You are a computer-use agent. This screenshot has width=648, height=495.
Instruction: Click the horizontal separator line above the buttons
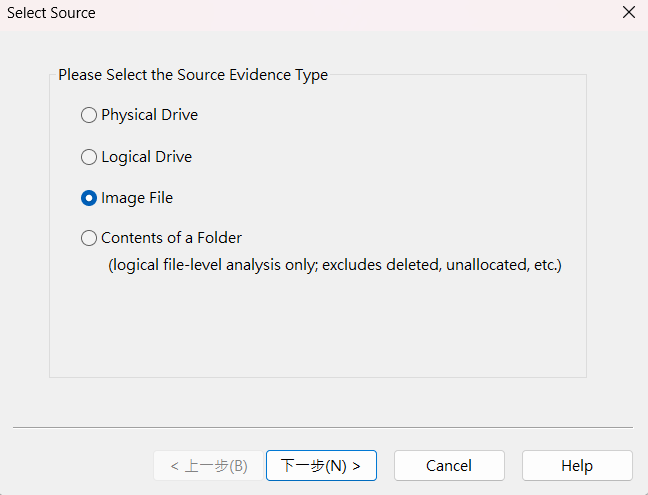coord(322,427)
